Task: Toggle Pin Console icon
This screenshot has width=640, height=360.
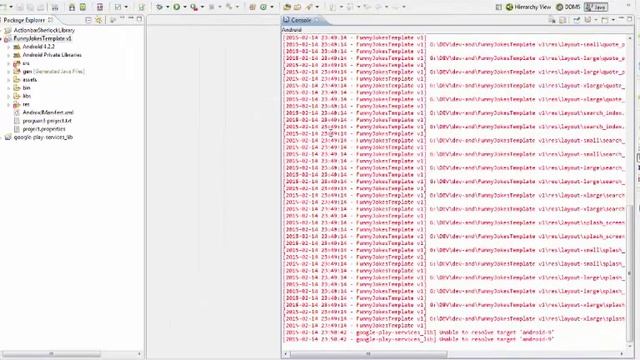Action: [x=577, y=20]
